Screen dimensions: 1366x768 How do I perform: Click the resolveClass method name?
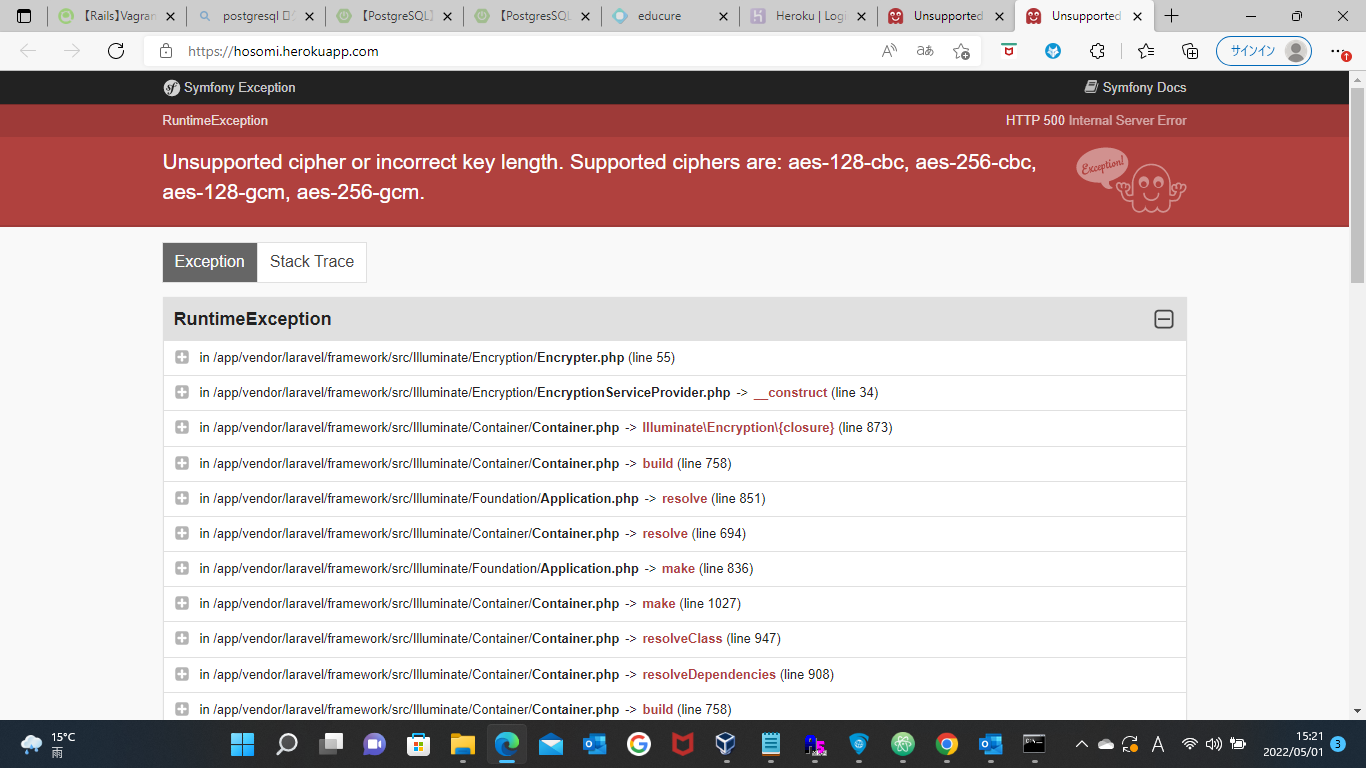pyautogui.click(x=682, y=639)
